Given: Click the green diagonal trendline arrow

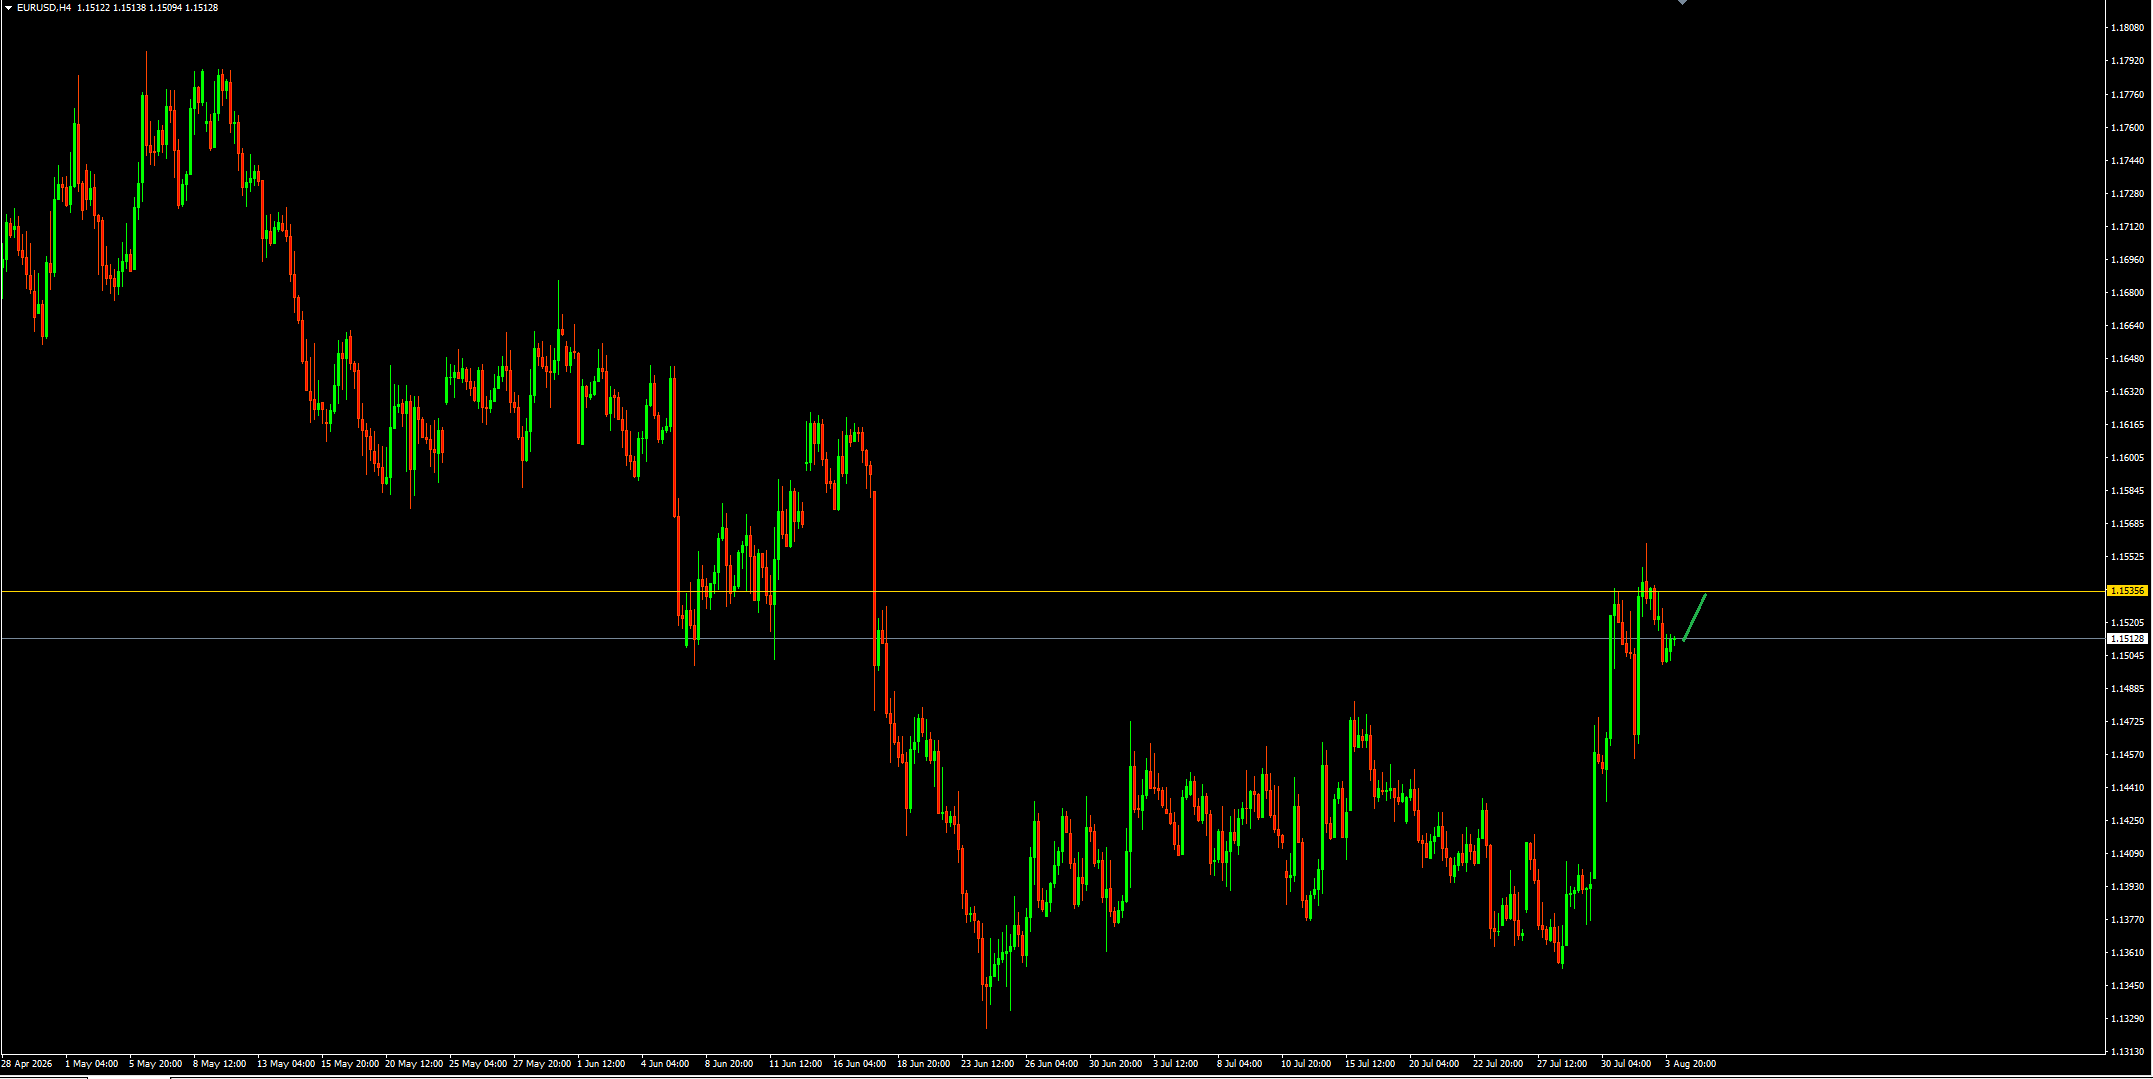Looking at the screenshot, I should point(1694,617).
